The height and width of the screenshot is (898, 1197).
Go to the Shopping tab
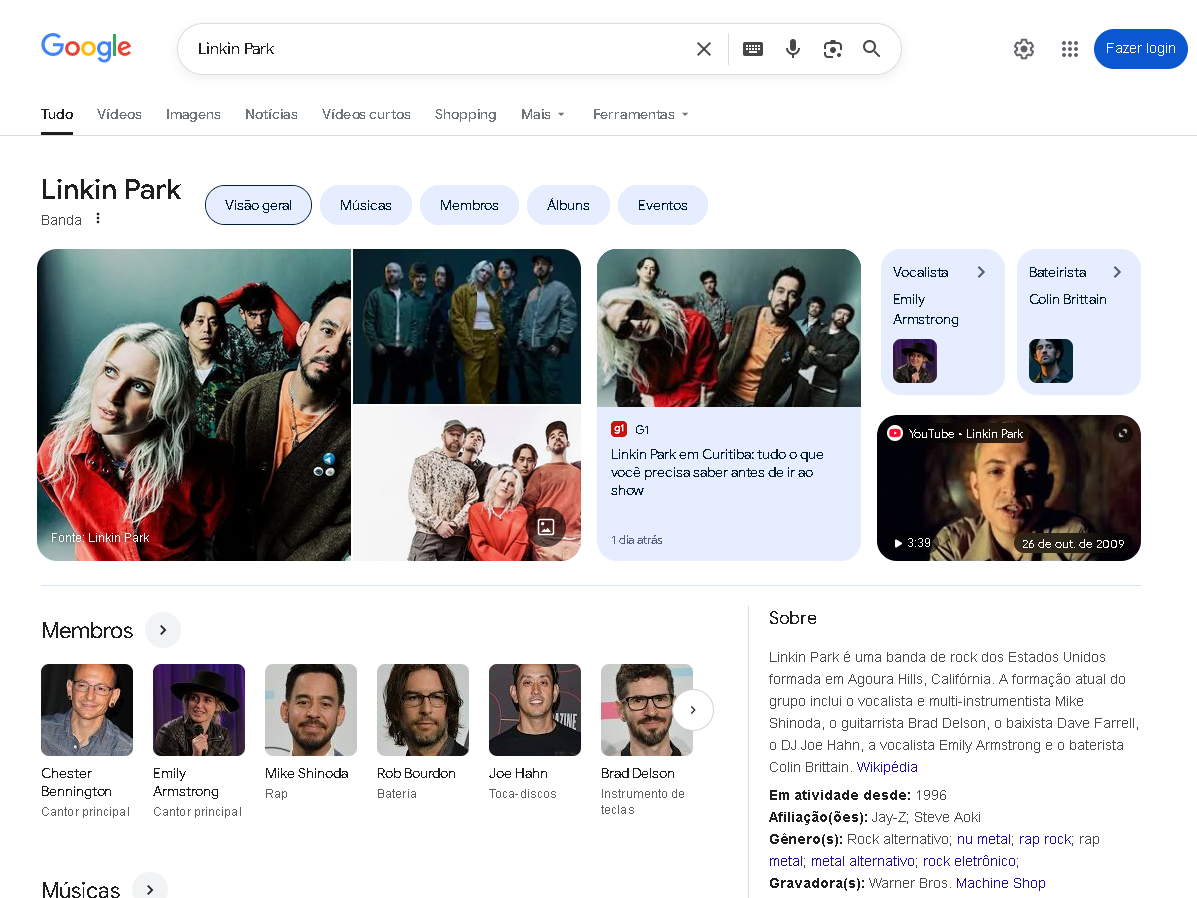[x=466, y=114]
